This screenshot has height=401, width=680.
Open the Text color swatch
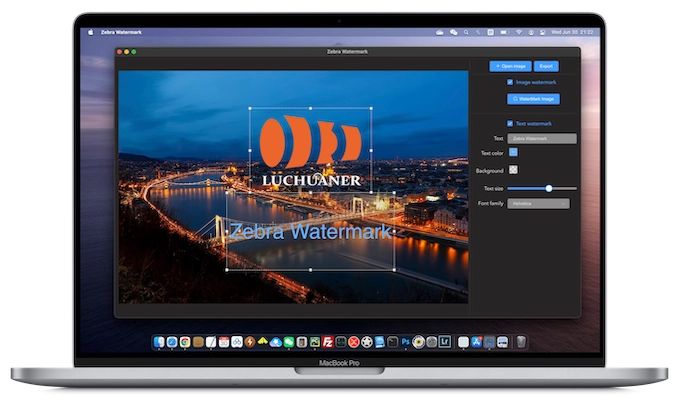tap(513, 153)
